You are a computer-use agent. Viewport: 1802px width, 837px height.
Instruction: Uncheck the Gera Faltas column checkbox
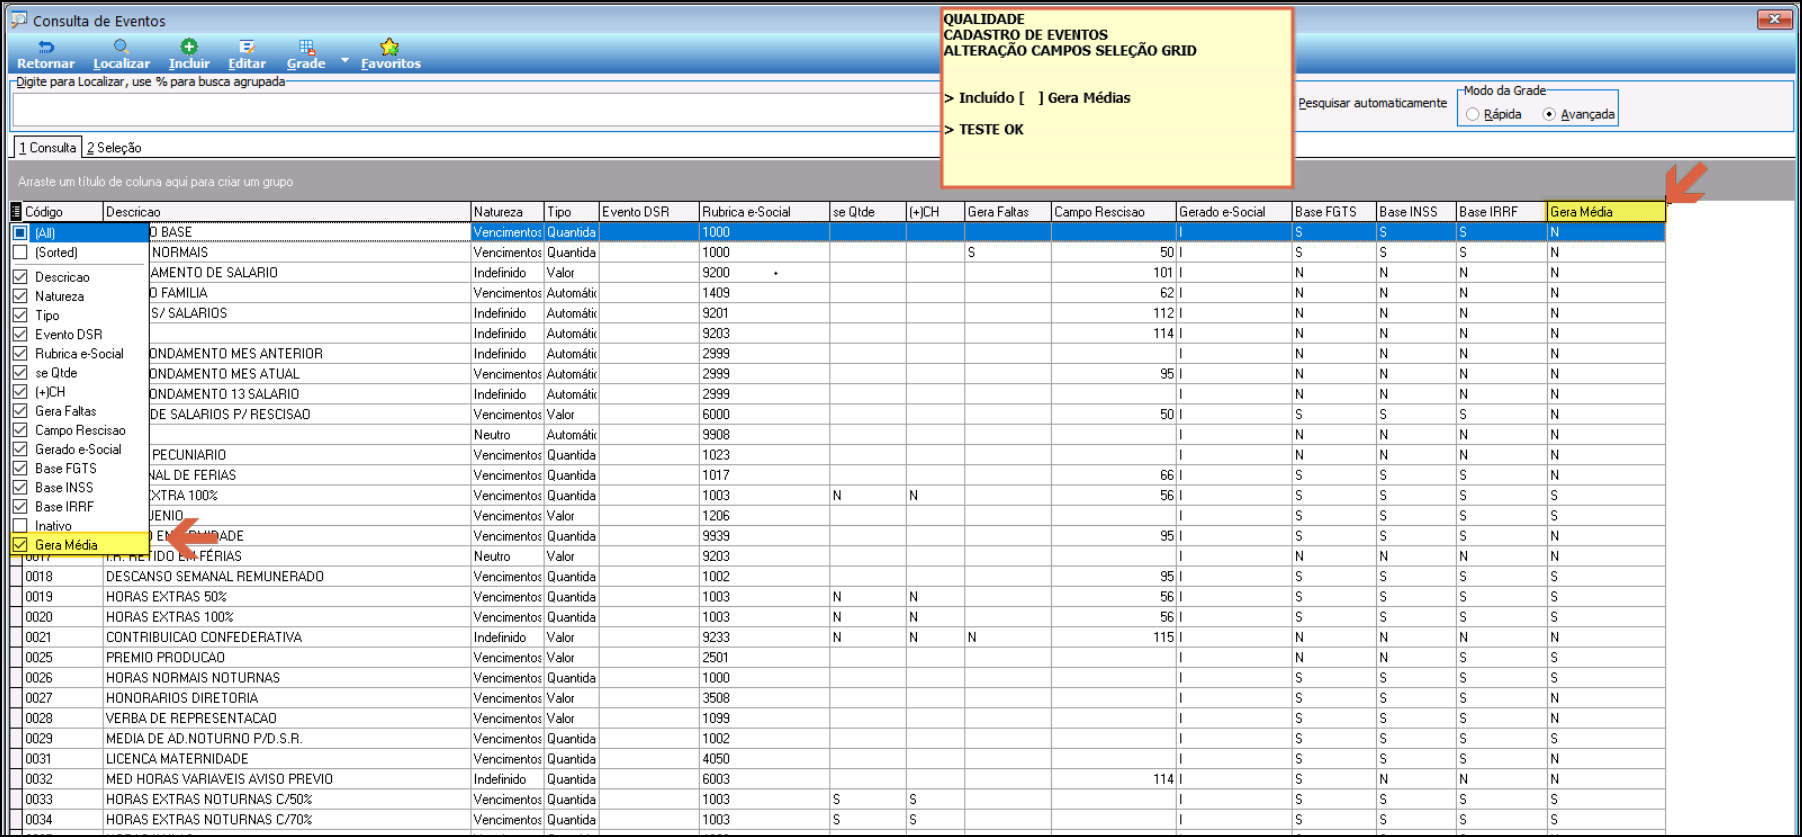tap(20, 411)
